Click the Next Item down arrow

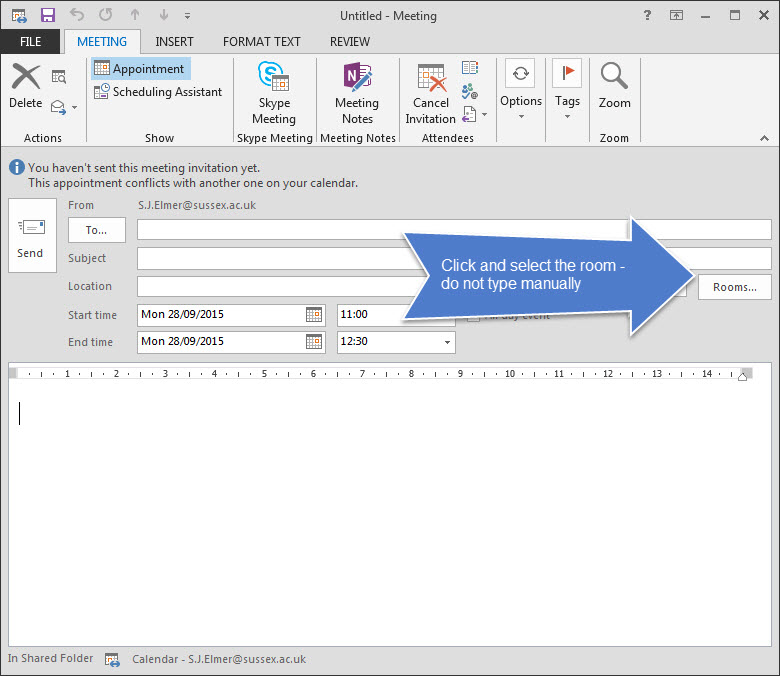(x=164, y=15)
